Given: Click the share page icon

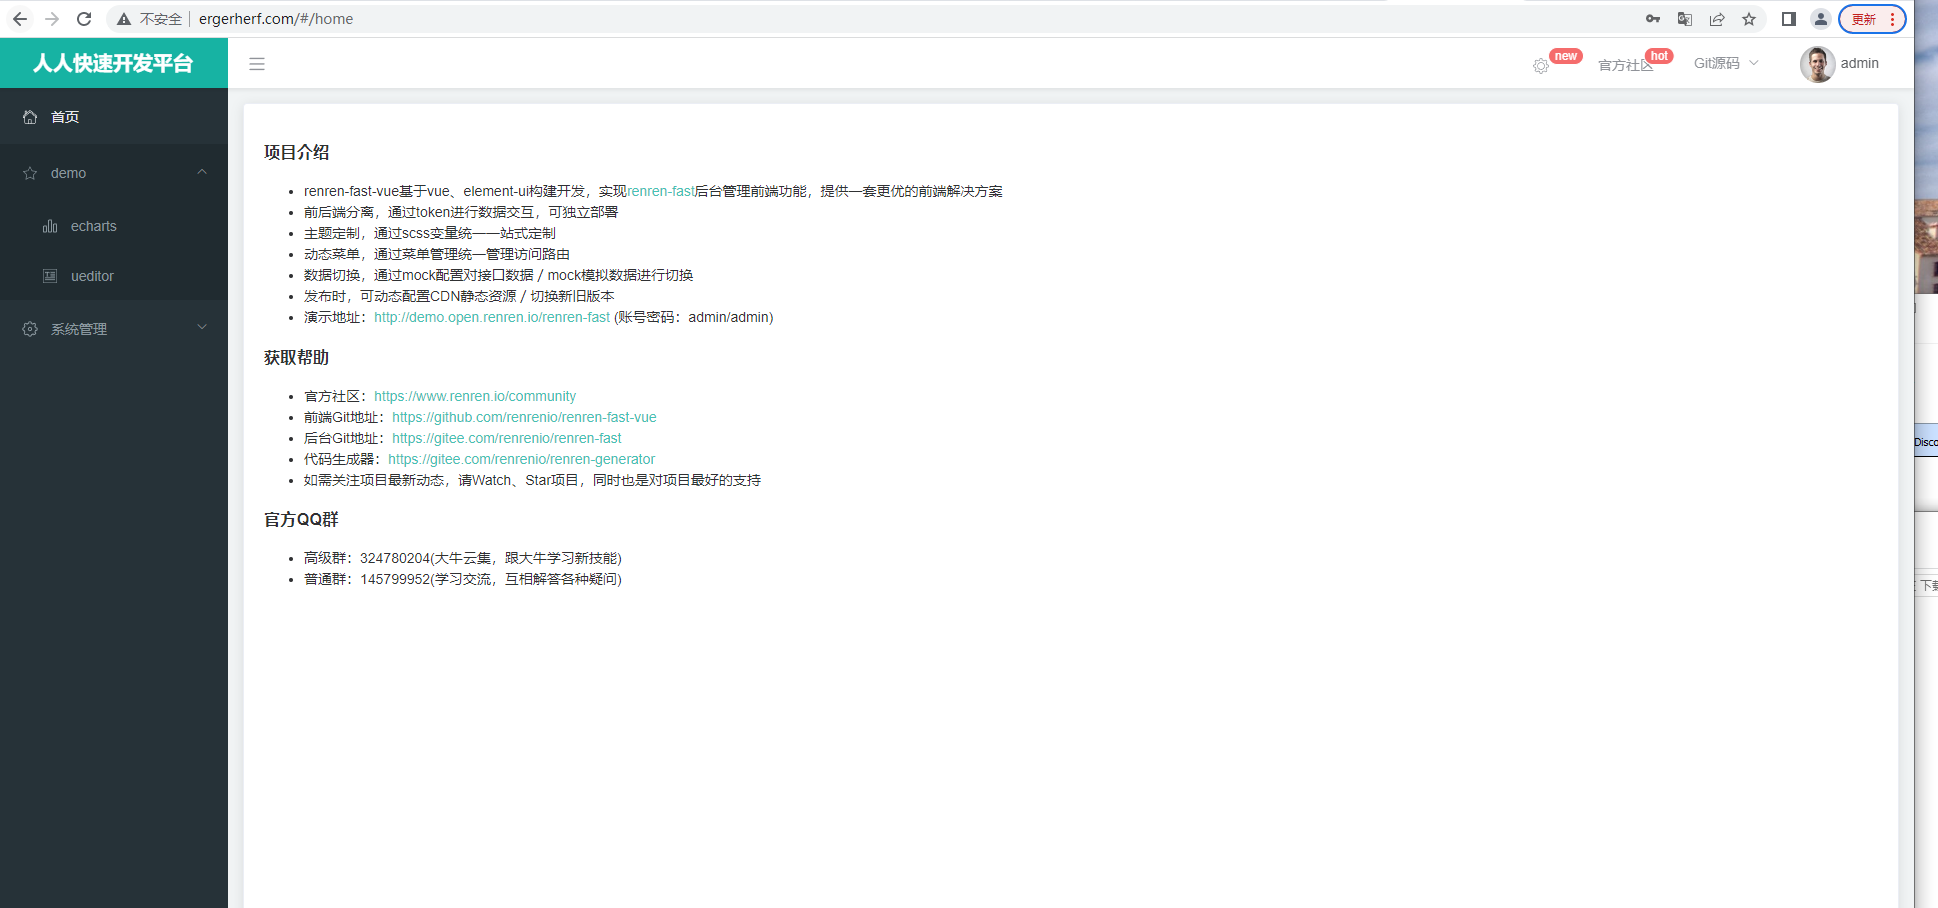Looking at the screenshot, I should click(1717, 19).
